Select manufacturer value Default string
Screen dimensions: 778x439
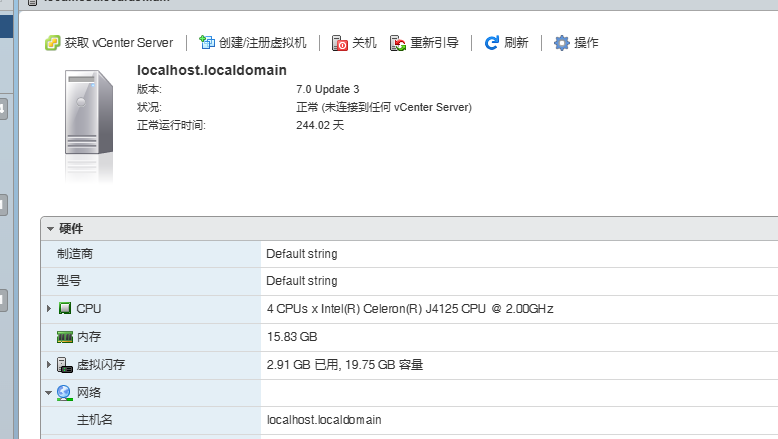coord(302,254)
